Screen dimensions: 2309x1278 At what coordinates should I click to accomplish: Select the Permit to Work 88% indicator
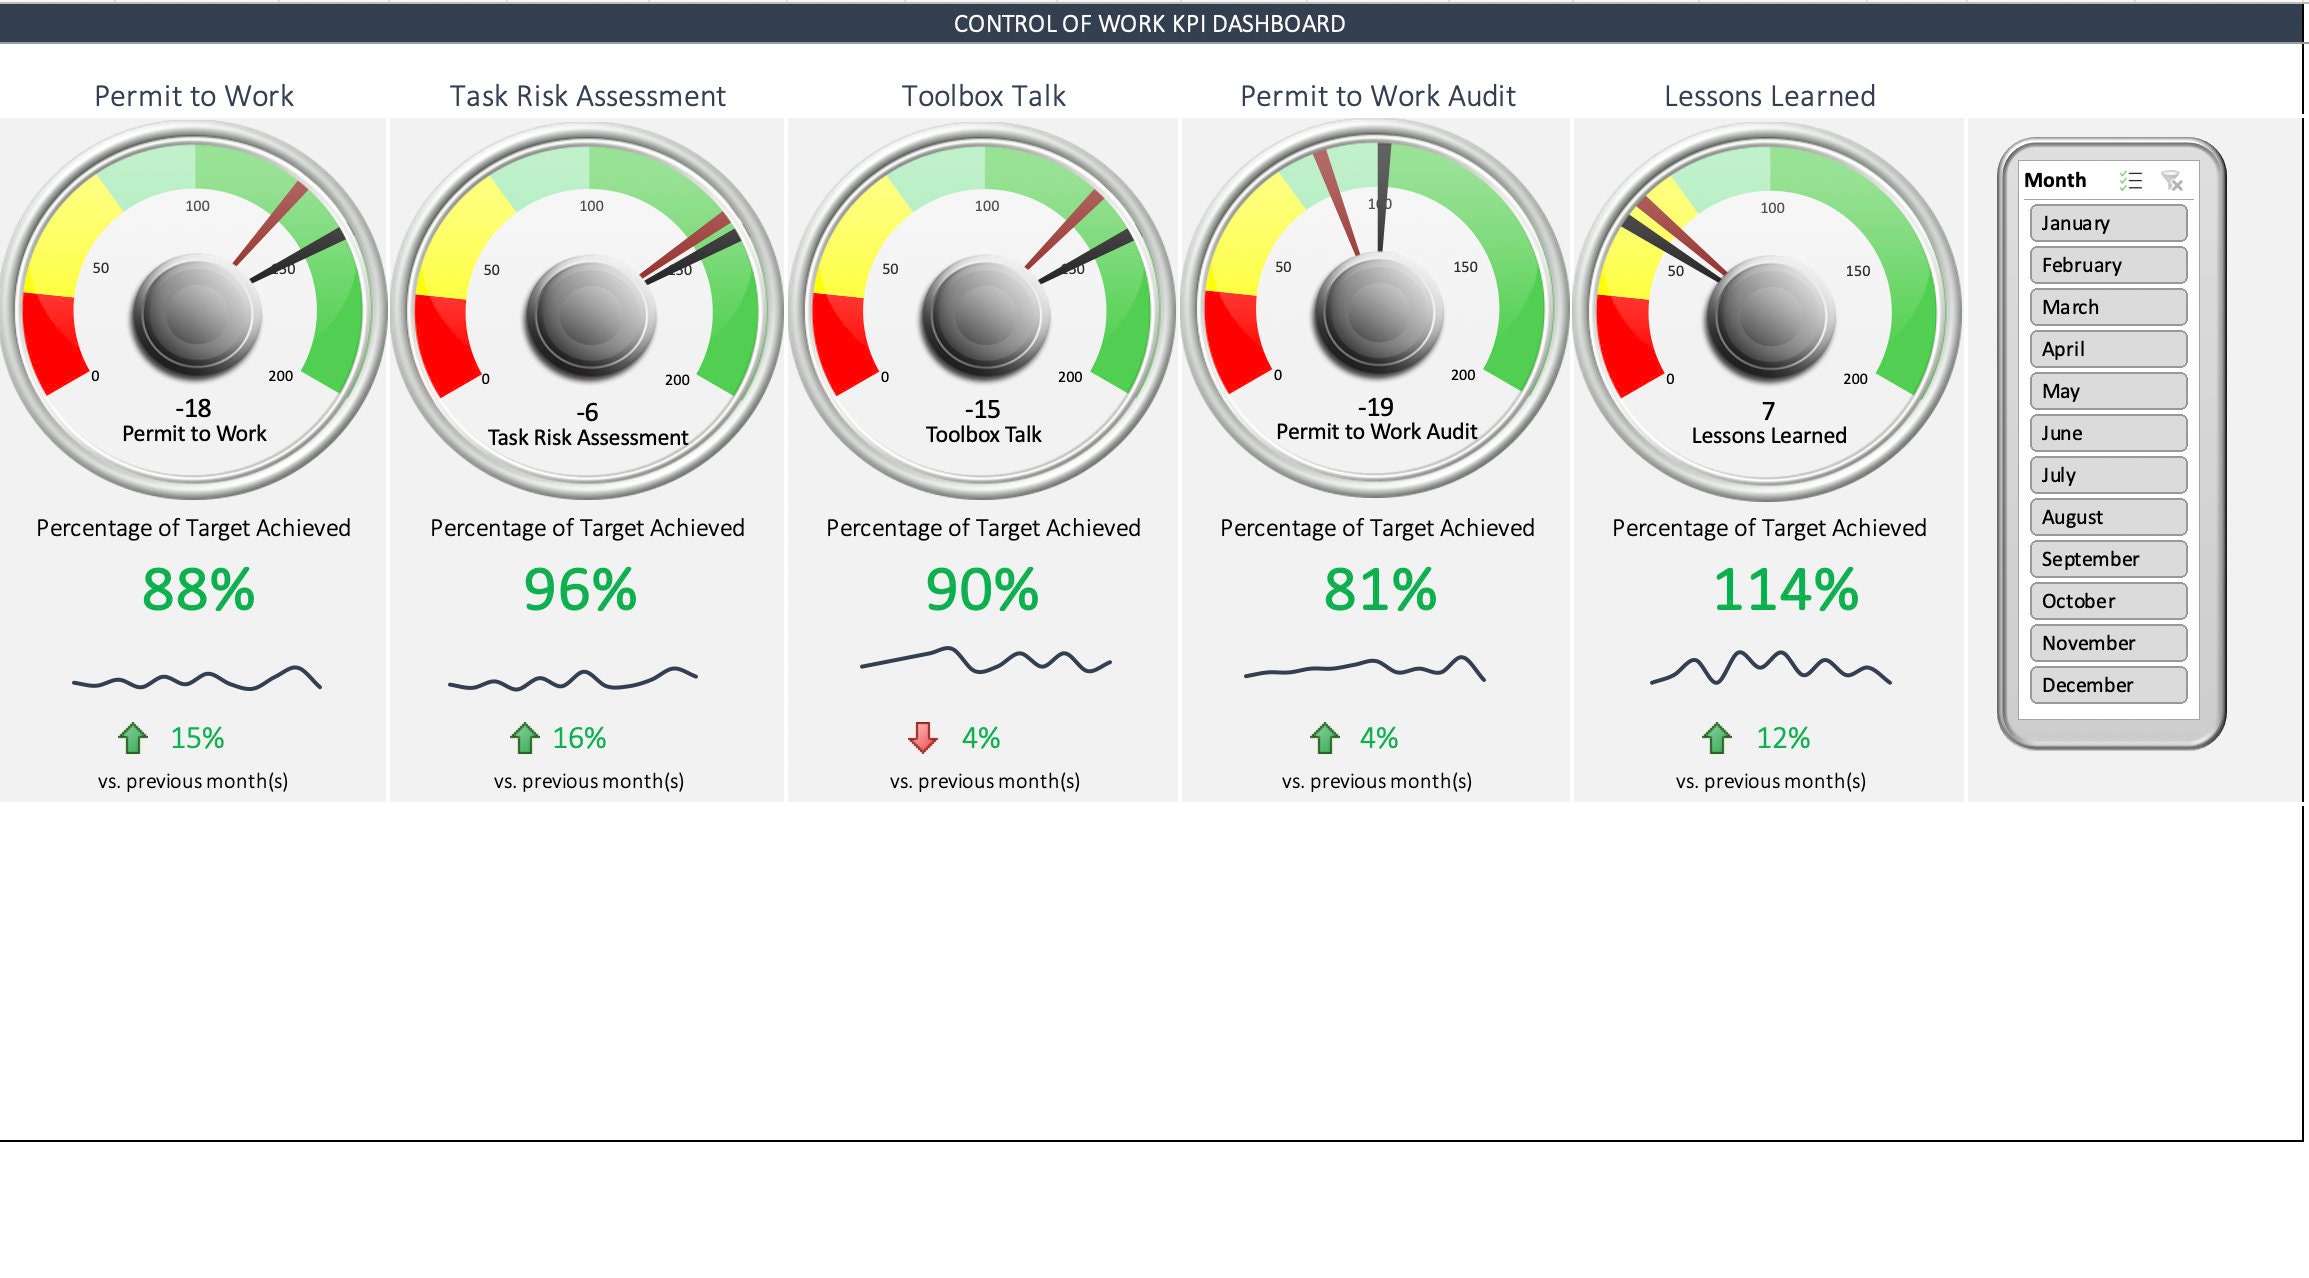(197, 590)
